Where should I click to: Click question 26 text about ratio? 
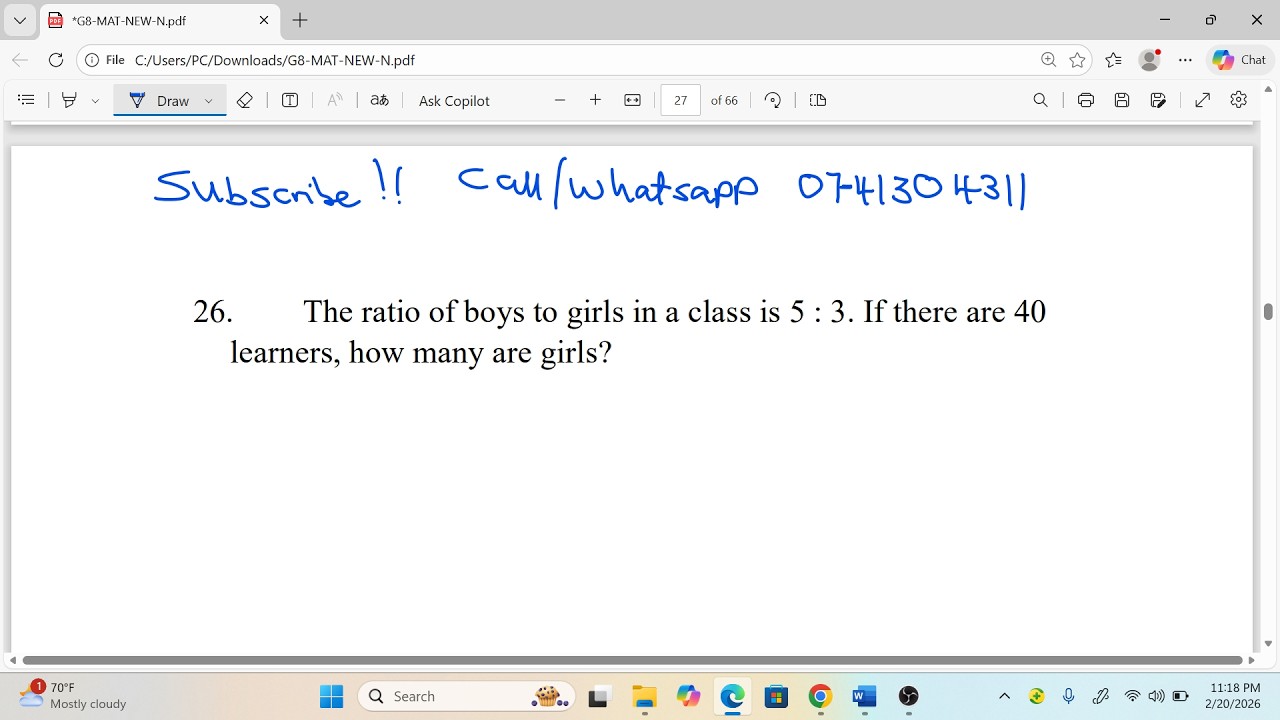[x=619, y=332]
